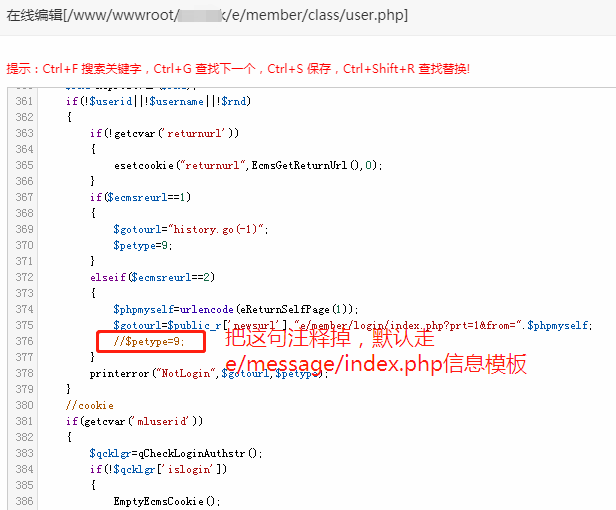Screen dimensions: 616x510
Task: Click the elseif($ecmsreurl==2) line
Action: point(150,277)
